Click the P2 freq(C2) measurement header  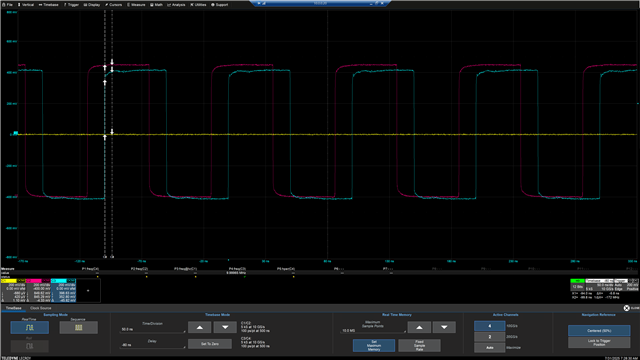point(139,269)
